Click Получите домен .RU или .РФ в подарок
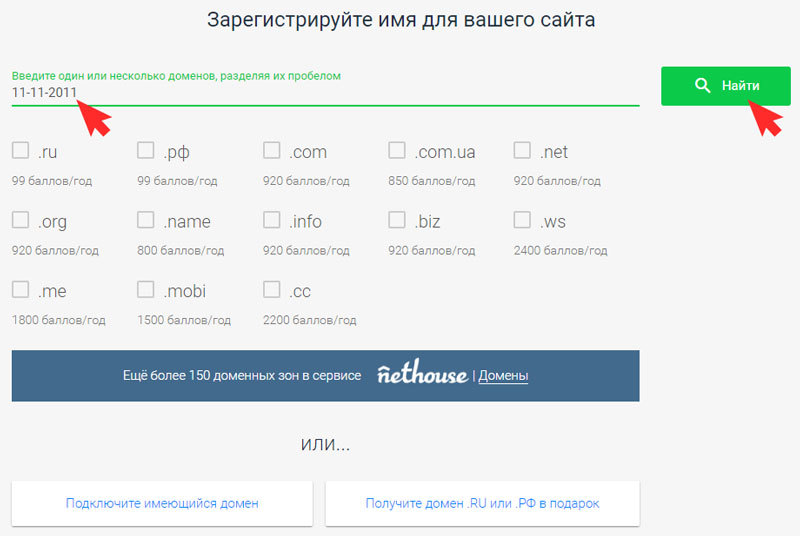The image size is (800, 536). (483, 503)
